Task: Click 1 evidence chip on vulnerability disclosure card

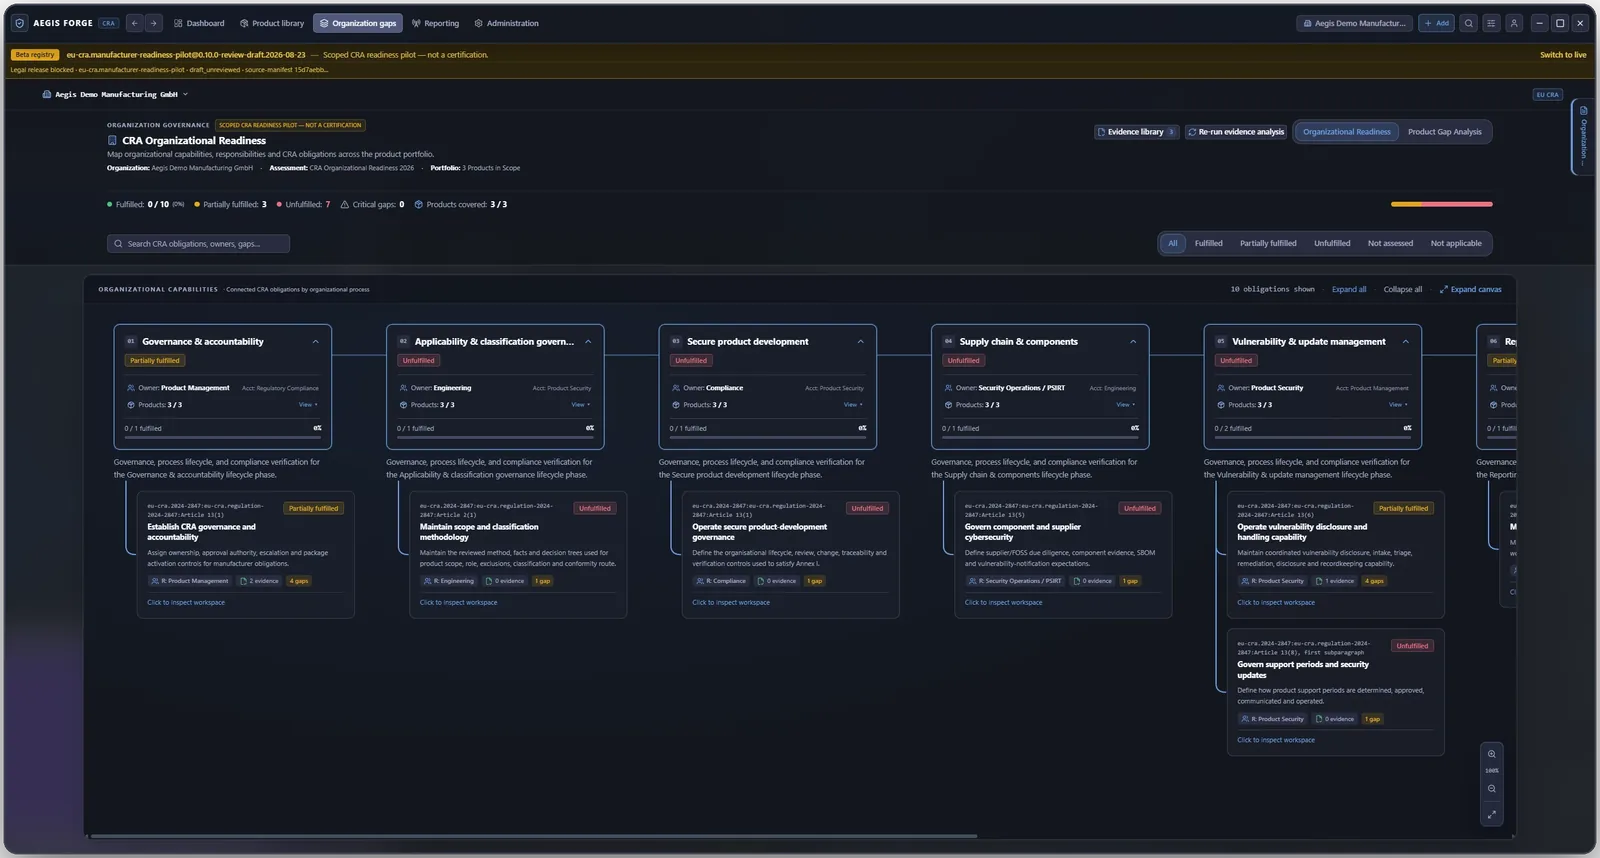Action: [1336, 581]
